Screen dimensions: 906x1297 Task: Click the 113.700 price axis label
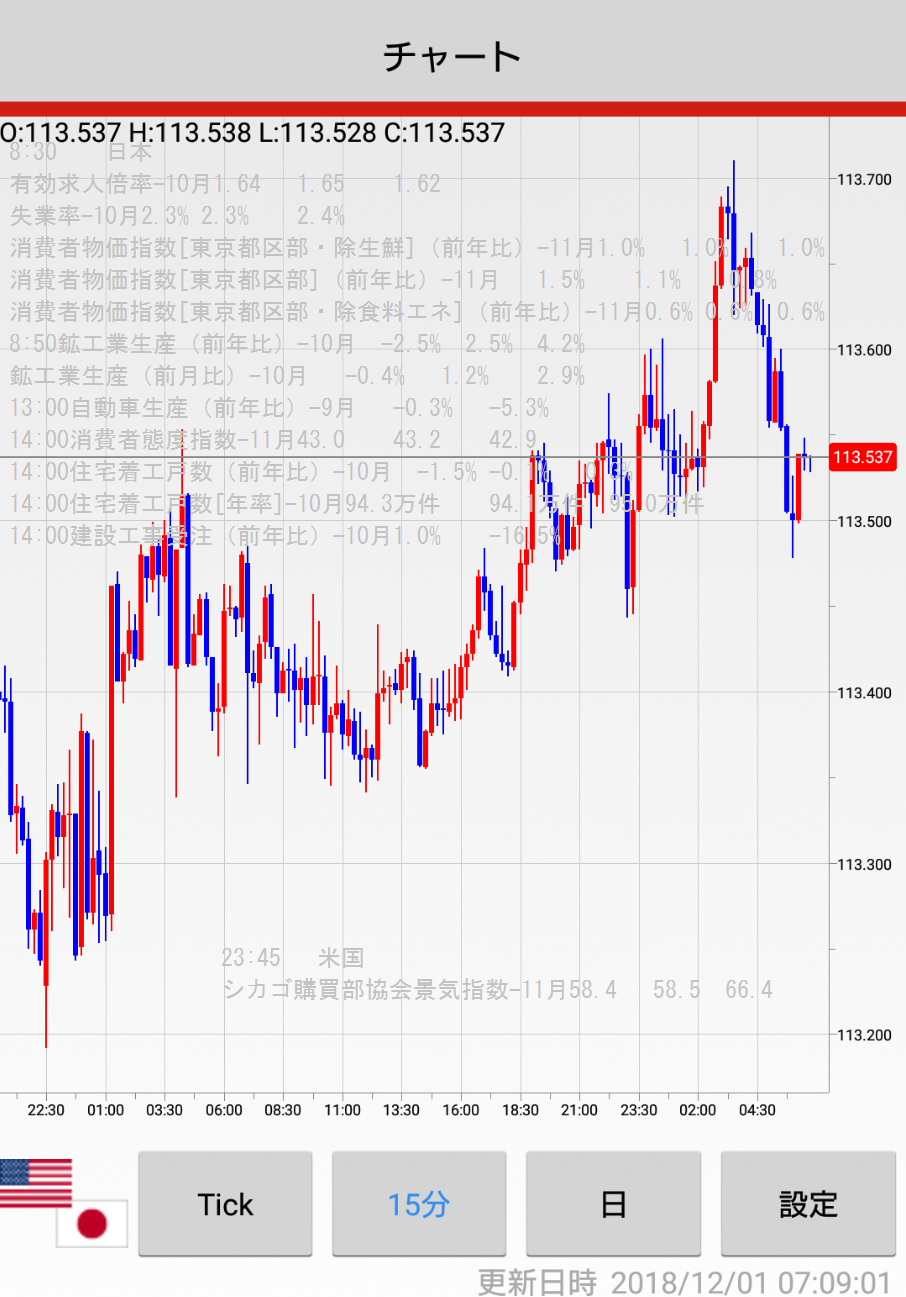864,180
